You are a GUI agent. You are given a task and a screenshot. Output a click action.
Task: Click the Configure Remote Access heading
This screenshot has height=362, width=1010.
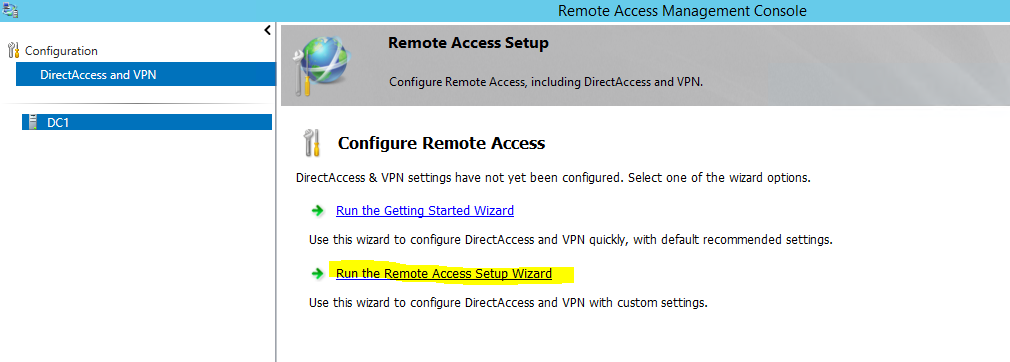coord(441,143)
